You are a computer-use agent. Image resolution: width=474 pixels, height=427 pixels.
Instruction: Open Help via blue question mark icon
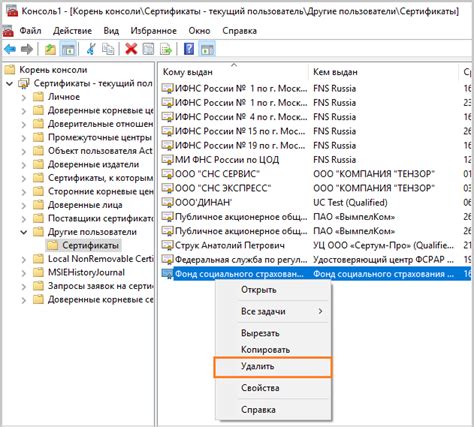coord(189,49)
